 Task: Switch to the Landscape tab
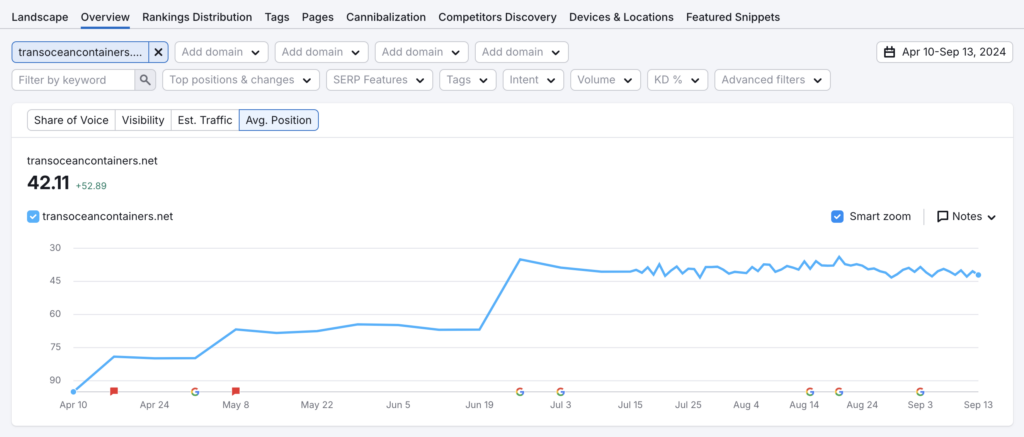(40, 17)
